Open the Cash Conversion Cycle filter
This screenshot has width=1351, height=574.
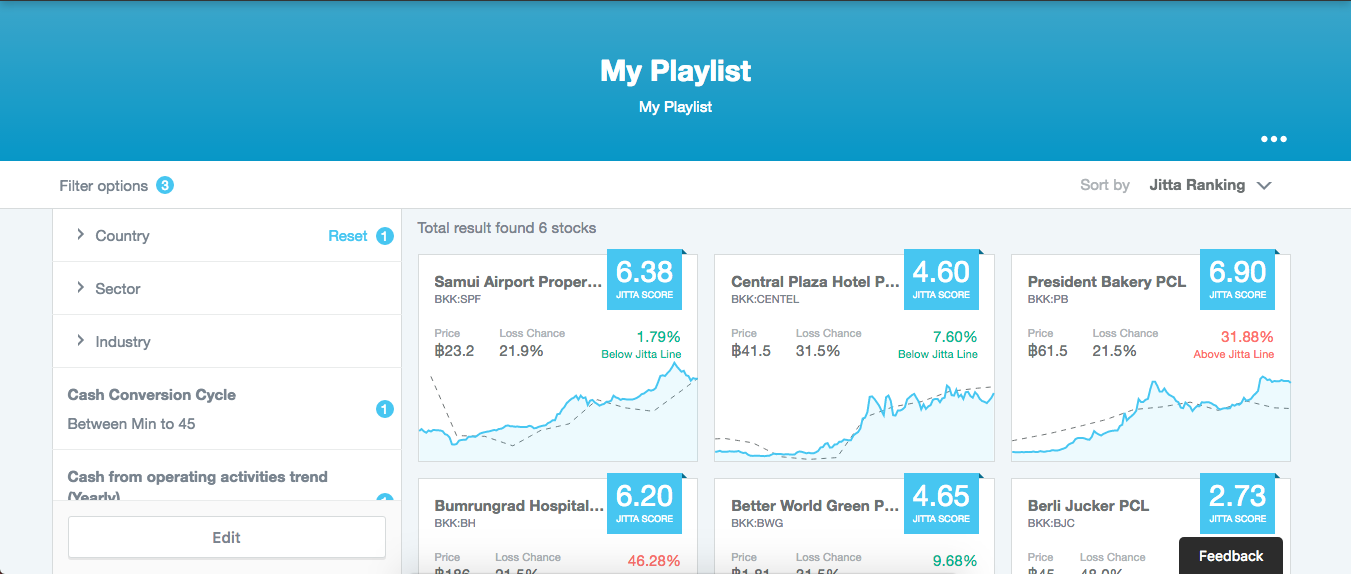coord(227,409)
